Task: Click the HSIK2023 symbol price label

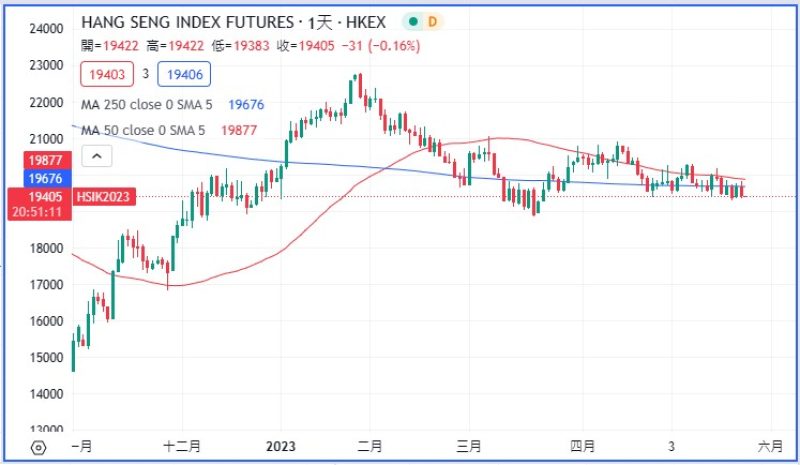Action: point(103,197)
